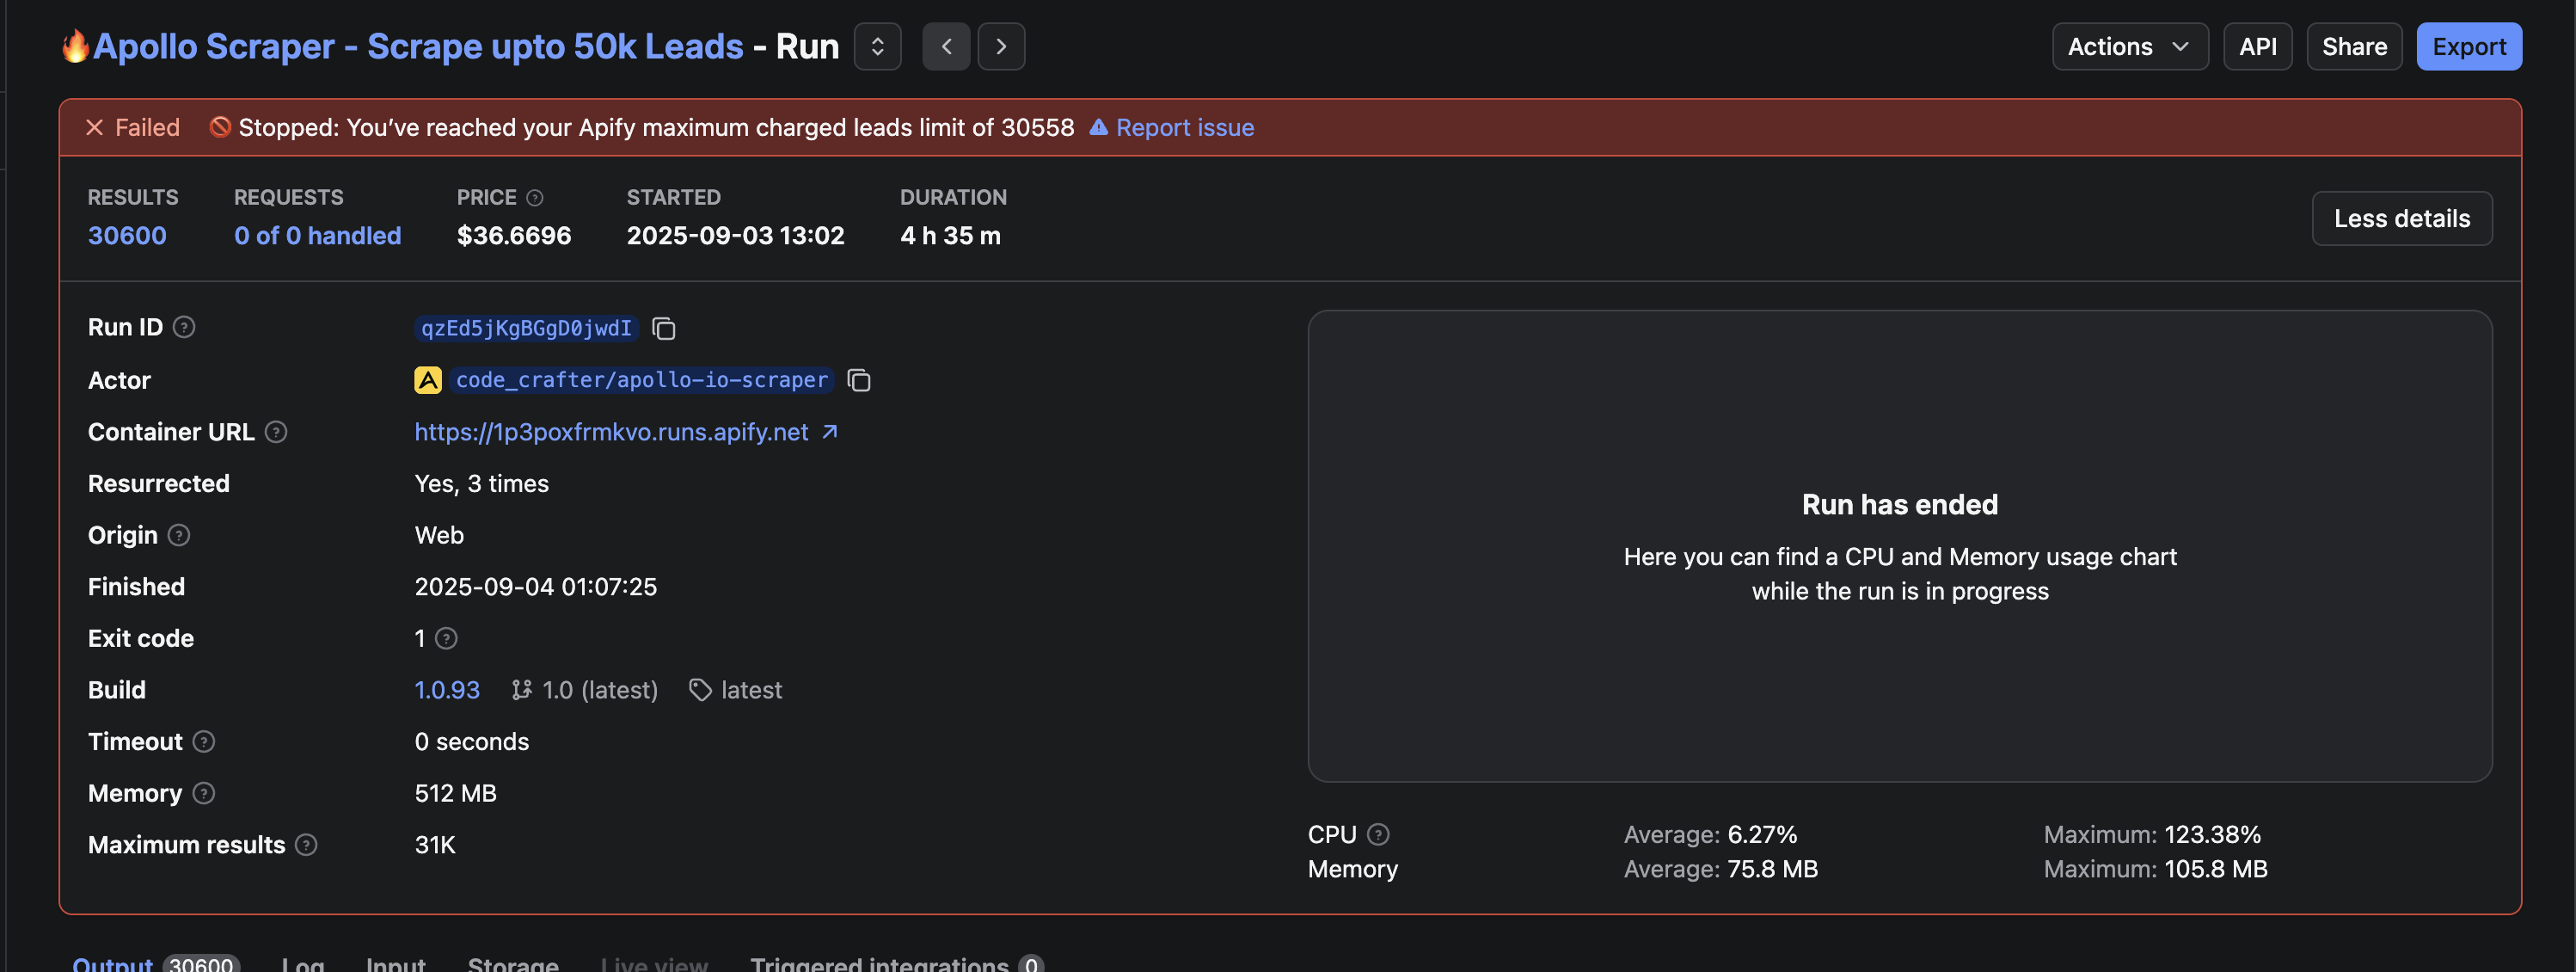
Task: Click the Run has ended heading
Action: pyautogui.click(x=1899, y=504)
